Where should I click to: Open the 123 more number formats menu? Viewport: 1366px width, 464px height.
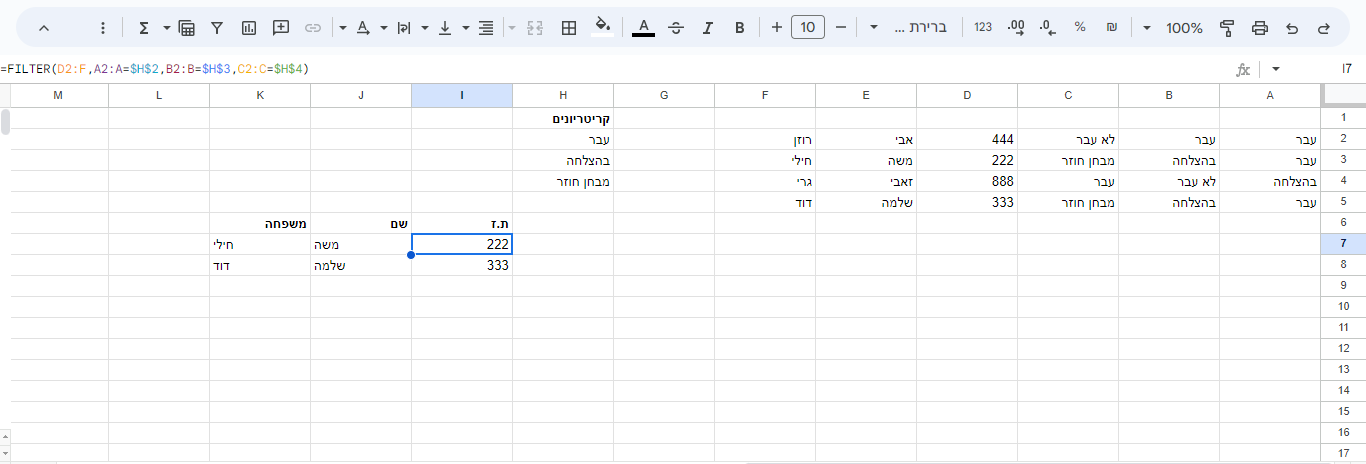[983, 28]
